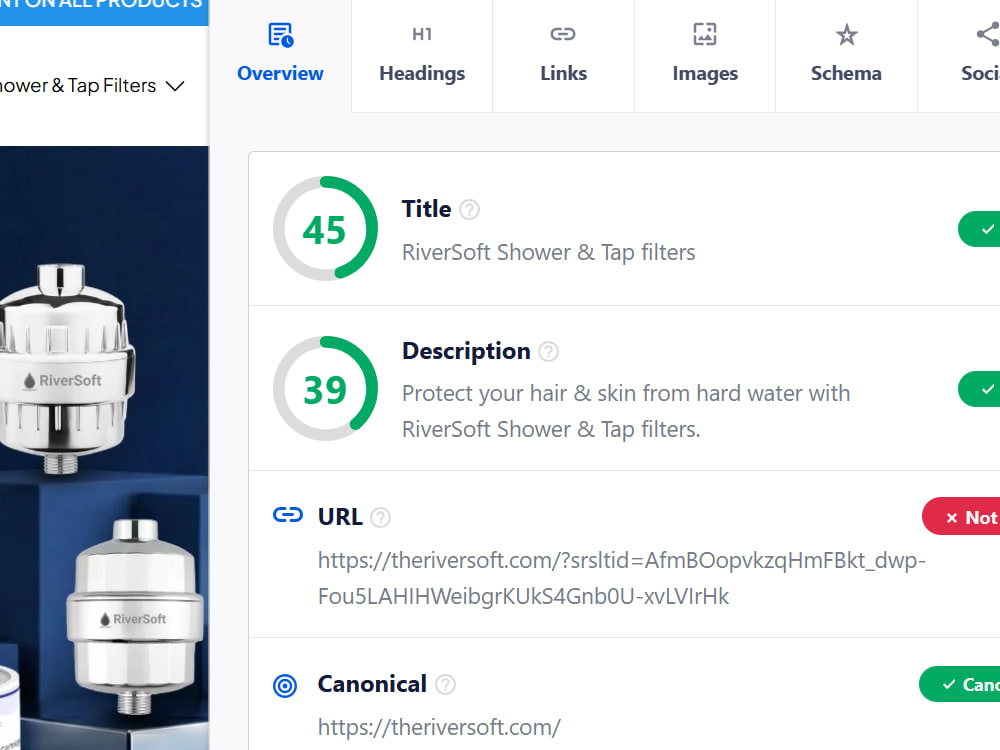The height and width of the screenshot is (750, 1000).
Task: Click the red Not badge in the URL row
Action: (961, 517)
